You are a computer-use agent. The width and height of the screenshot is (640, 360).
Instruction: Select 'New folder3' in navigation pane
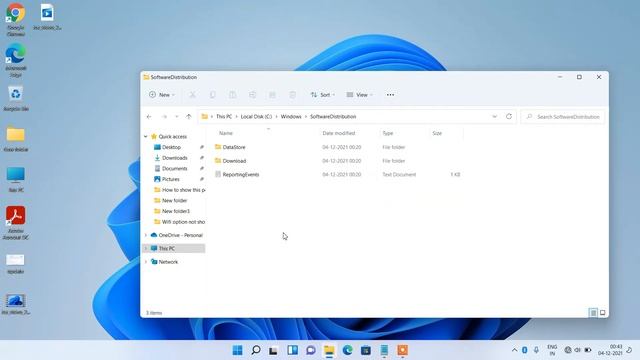point(176,211)
